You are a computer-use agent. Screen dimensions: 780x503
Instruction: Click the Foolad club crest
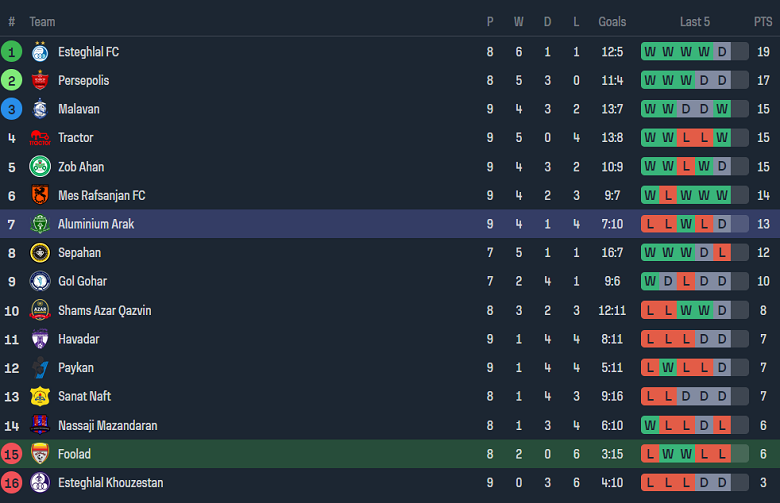point(40,454)
